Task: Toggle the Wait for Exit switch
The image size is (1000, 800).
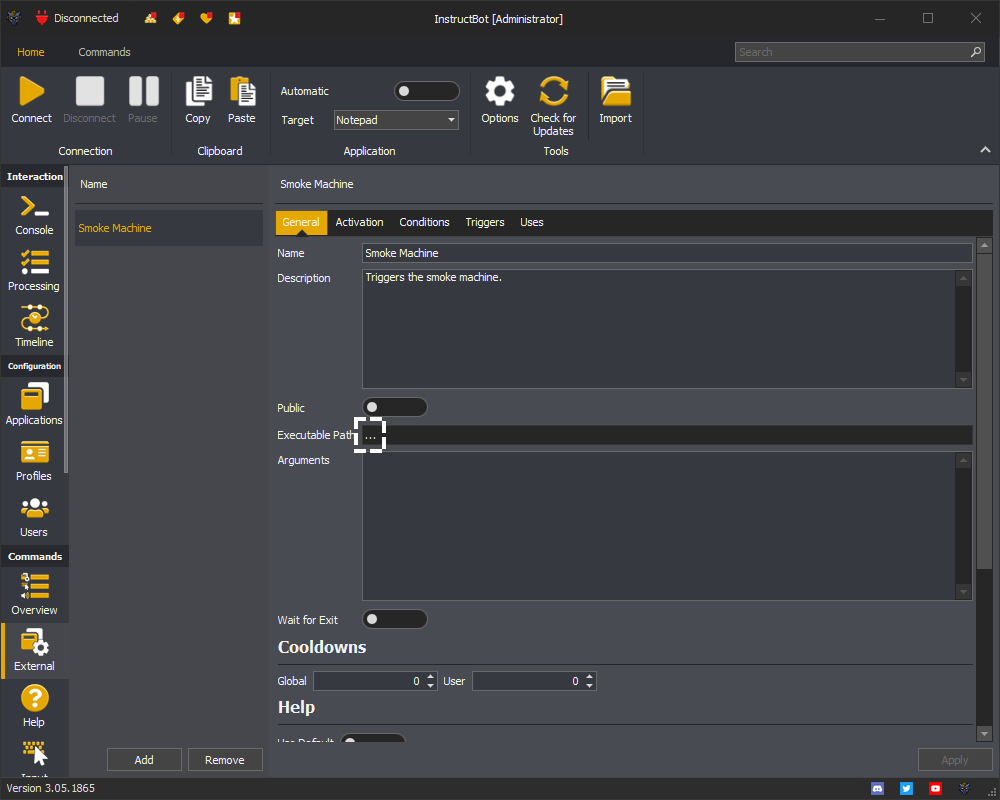Action: pos(395,619)
